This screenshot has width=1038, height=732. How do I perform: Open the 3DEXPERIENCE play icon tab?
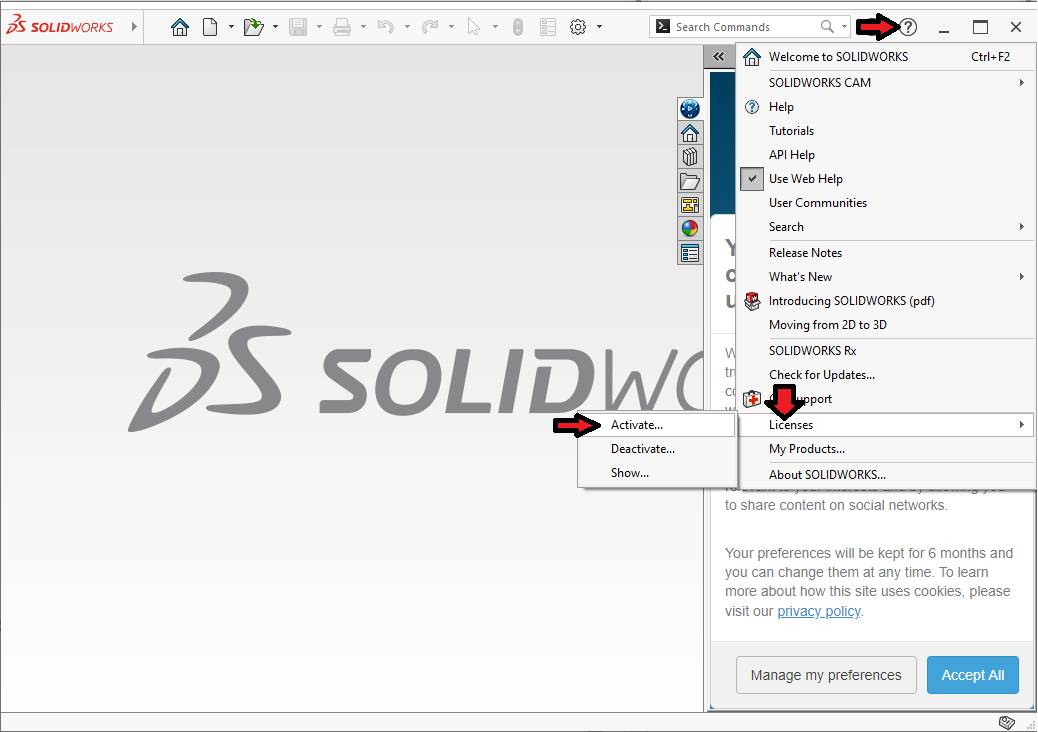(x=690, y=109)
